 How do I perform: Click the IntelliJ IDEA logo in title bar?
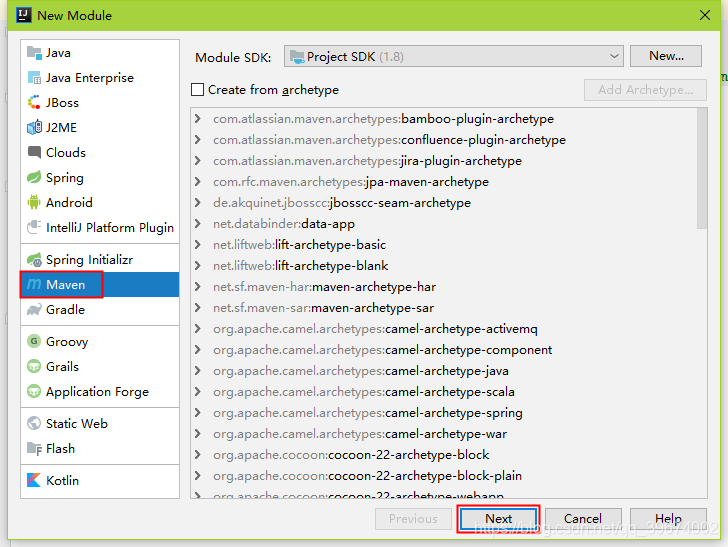pyautogui.click(x=23, y=15)
